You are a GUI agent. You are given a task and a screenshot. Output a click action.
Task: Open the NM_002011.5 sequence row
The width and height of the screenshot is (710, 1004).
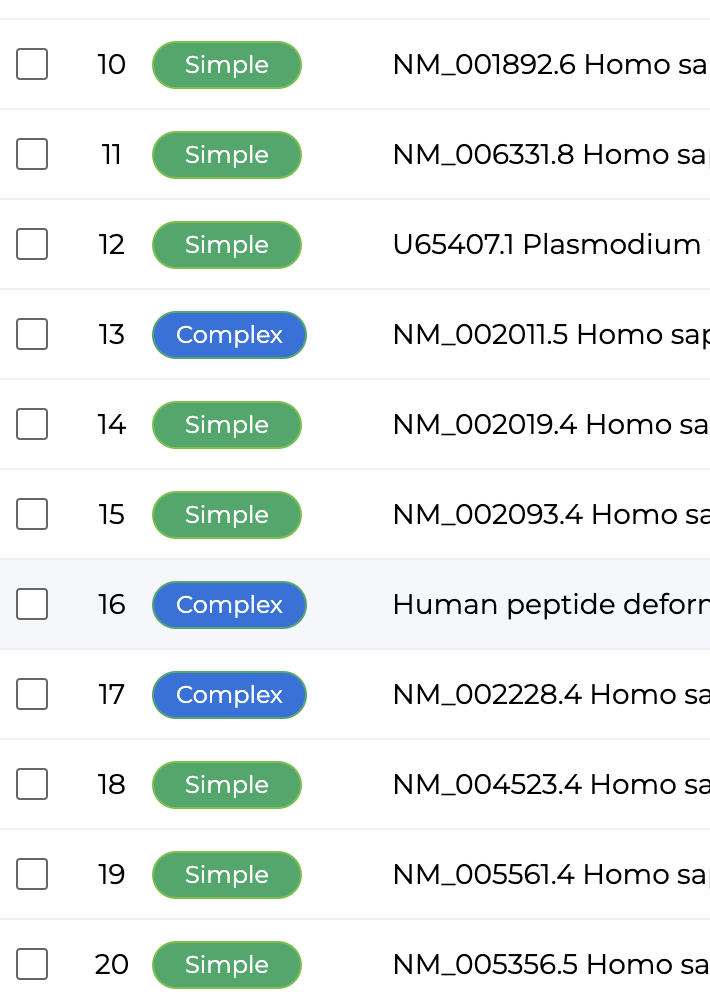coord(551,335)
